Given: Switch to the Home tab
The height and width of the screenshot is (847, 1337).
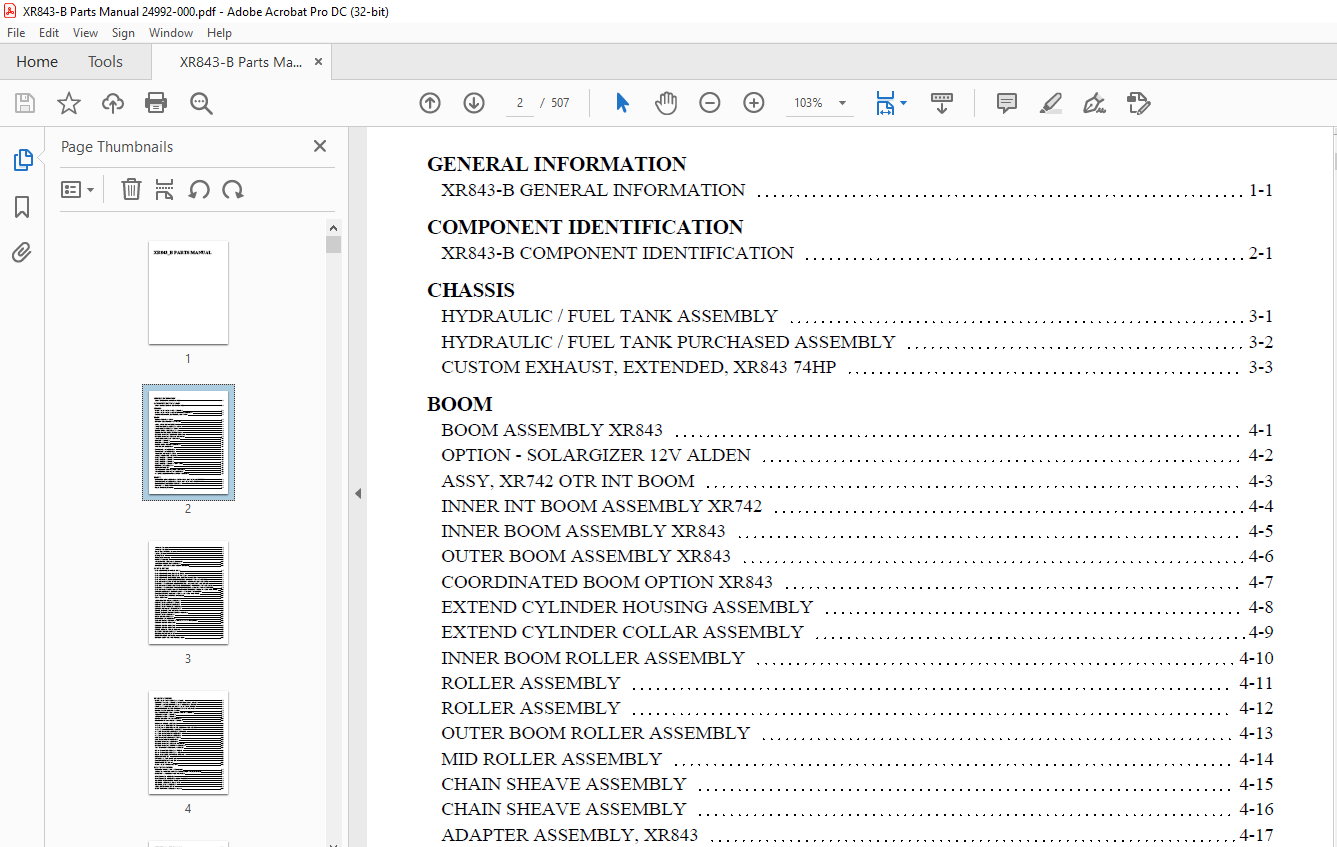Looking at the screenshot, I should pyautogui.click(x=37, y=62).
